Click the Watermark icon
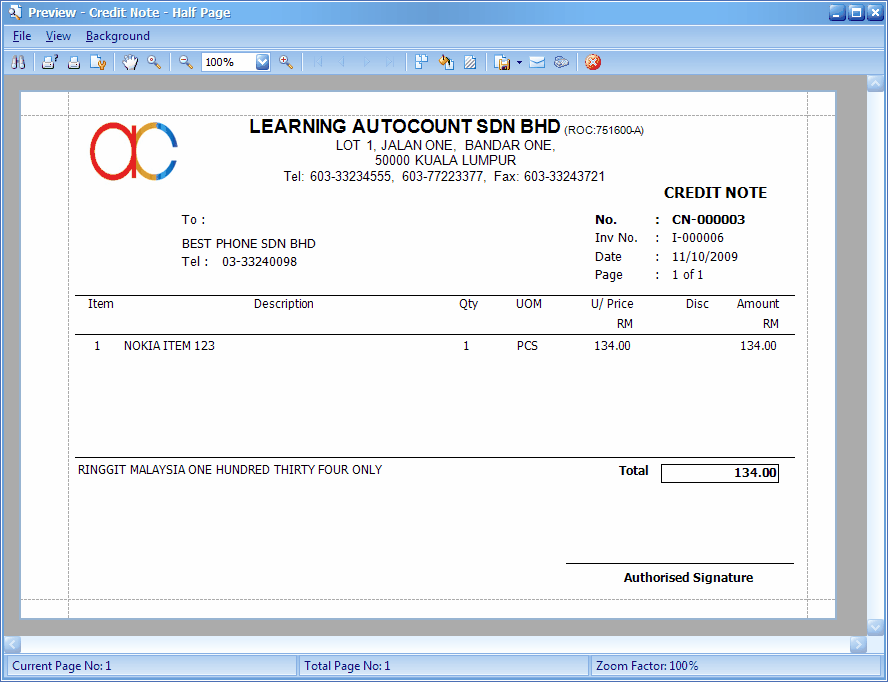888x682 pixels. click(x=470, y=62)
